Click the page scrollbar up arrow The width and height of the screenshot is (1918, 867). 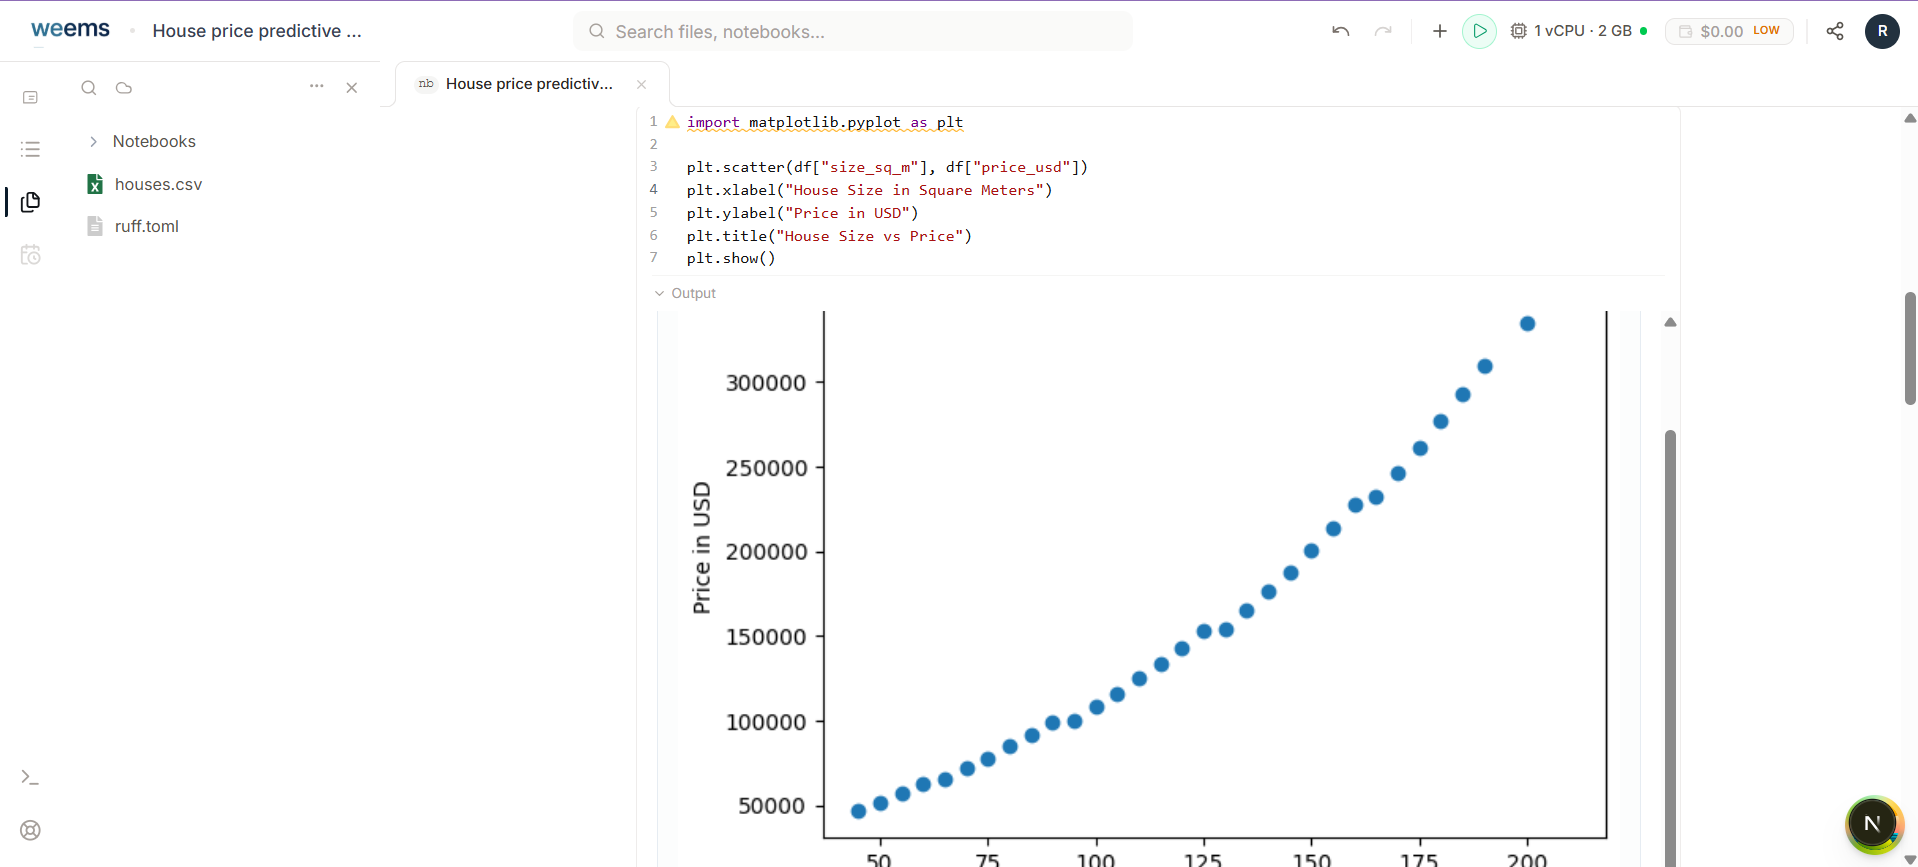[1910, 118]
